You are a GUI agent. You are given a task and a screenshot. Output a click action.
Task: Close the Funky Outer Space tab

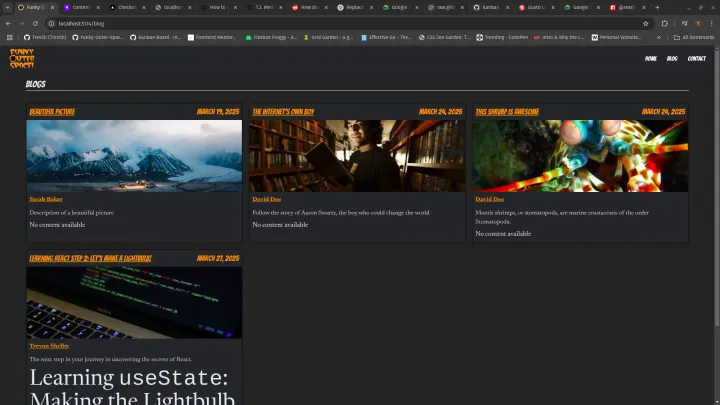(x=52, y=7)
